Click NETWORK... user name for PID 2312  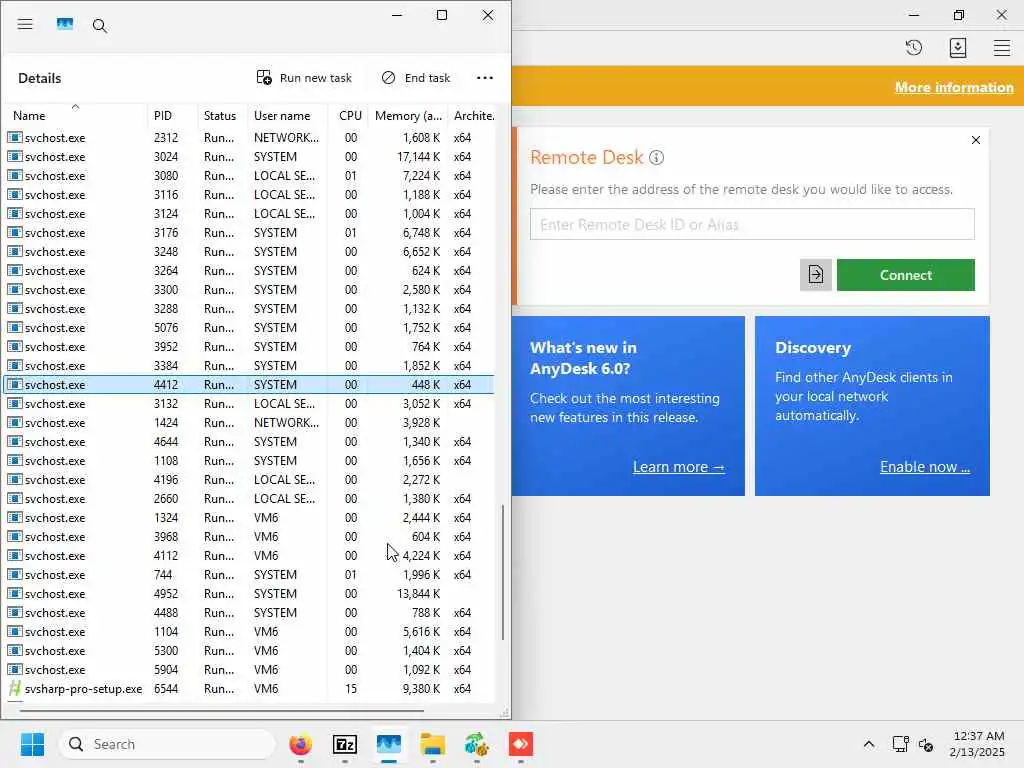[x=286, y=138]
